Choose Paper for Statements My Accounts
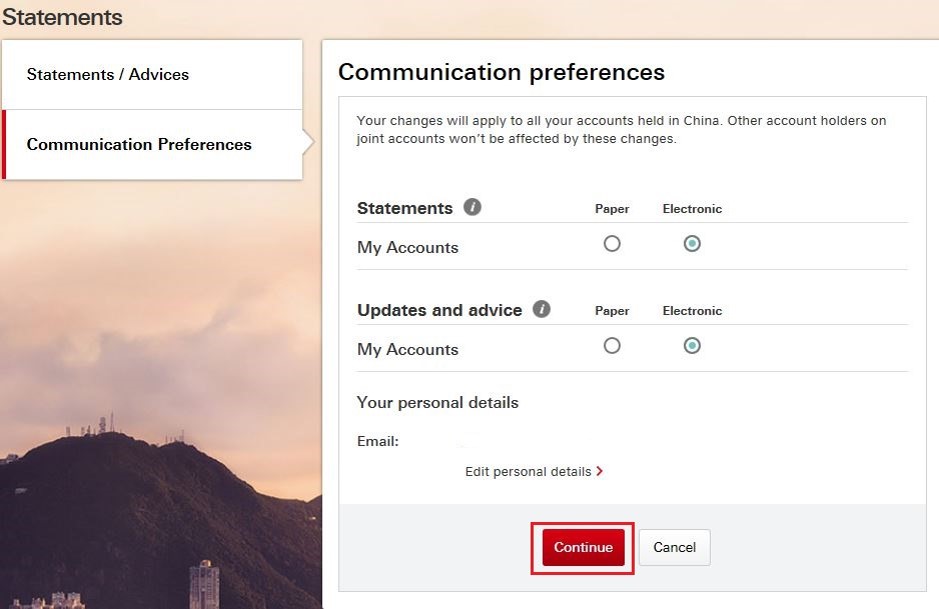 click(x=611, y=244)
